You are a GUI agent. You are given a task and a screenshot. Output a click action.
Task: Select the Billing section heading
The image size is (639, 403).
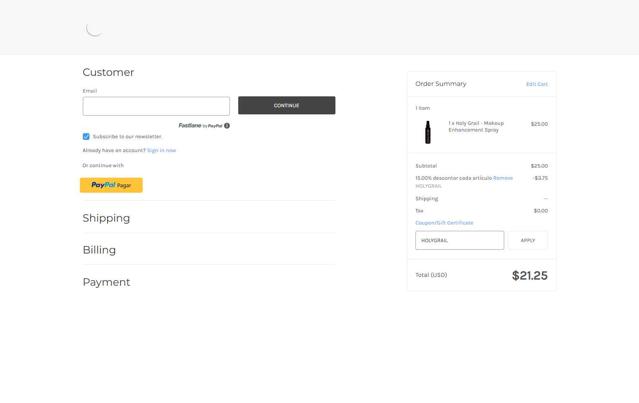[99, 250]
